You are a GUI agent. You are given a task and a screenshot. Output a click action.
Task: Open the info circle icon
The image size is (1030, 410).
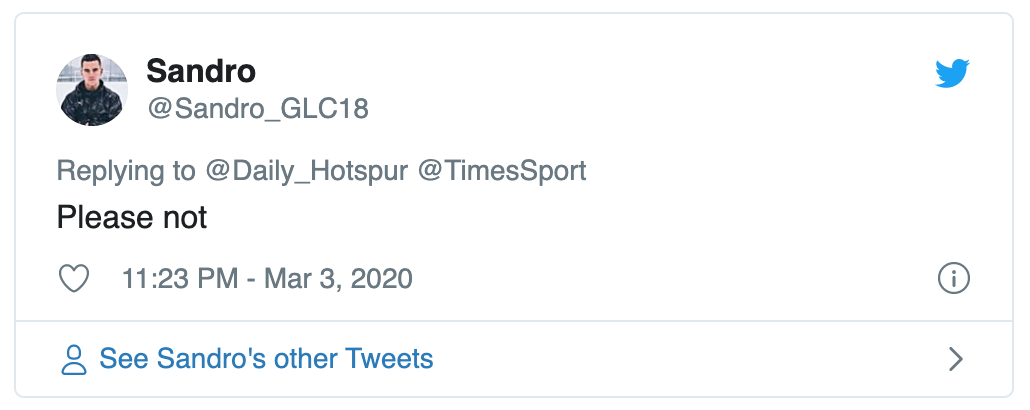(954, 279)
